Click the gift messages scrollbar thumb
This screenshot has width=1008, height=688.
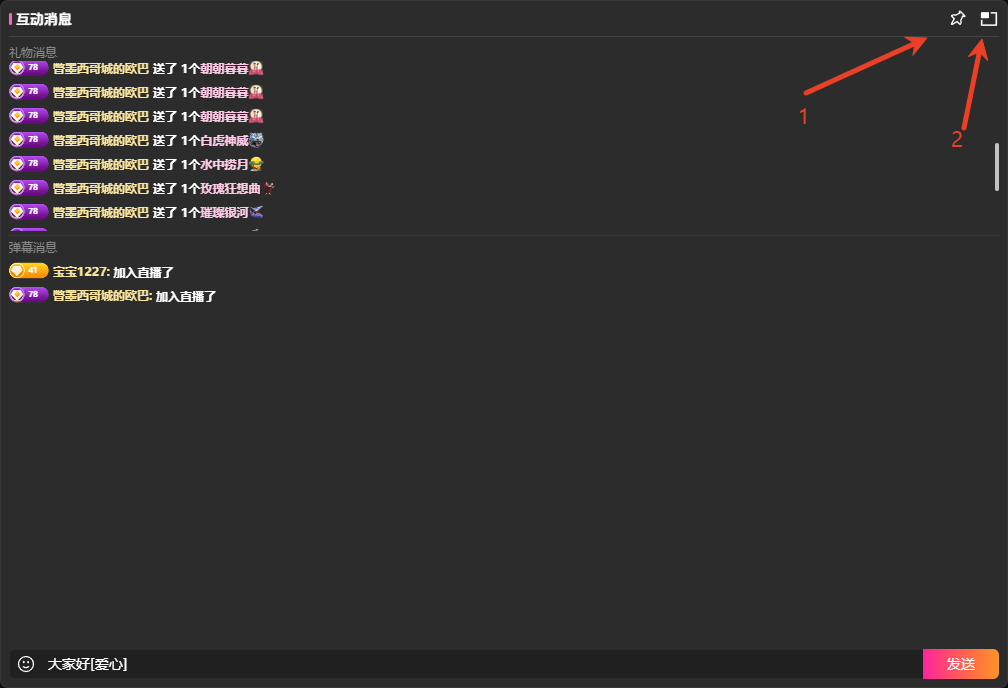[996, 166]
